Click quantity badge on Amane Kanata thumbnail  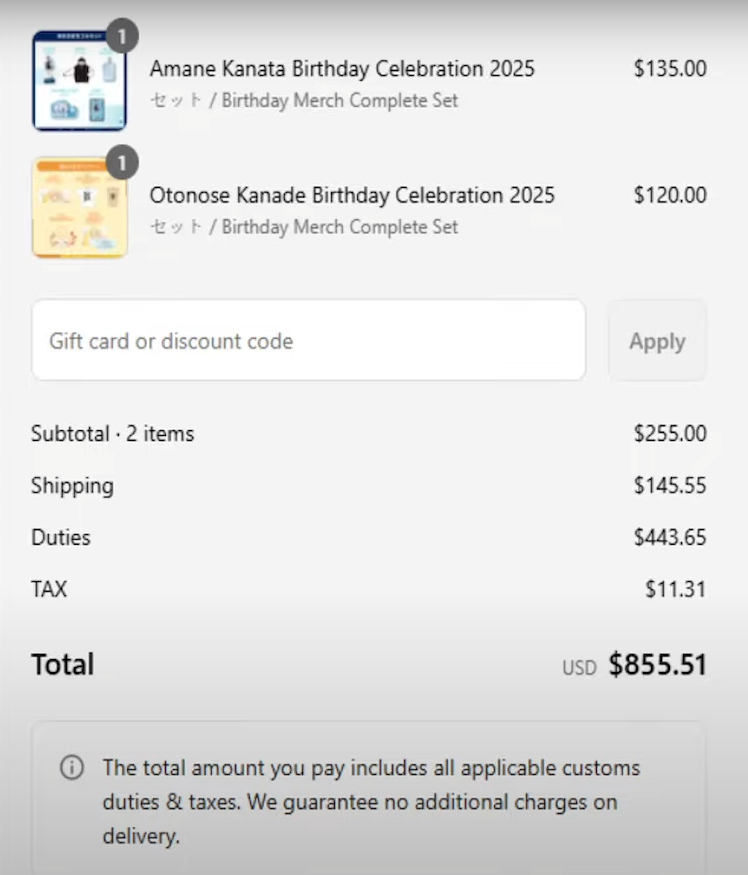click(121, 37)
